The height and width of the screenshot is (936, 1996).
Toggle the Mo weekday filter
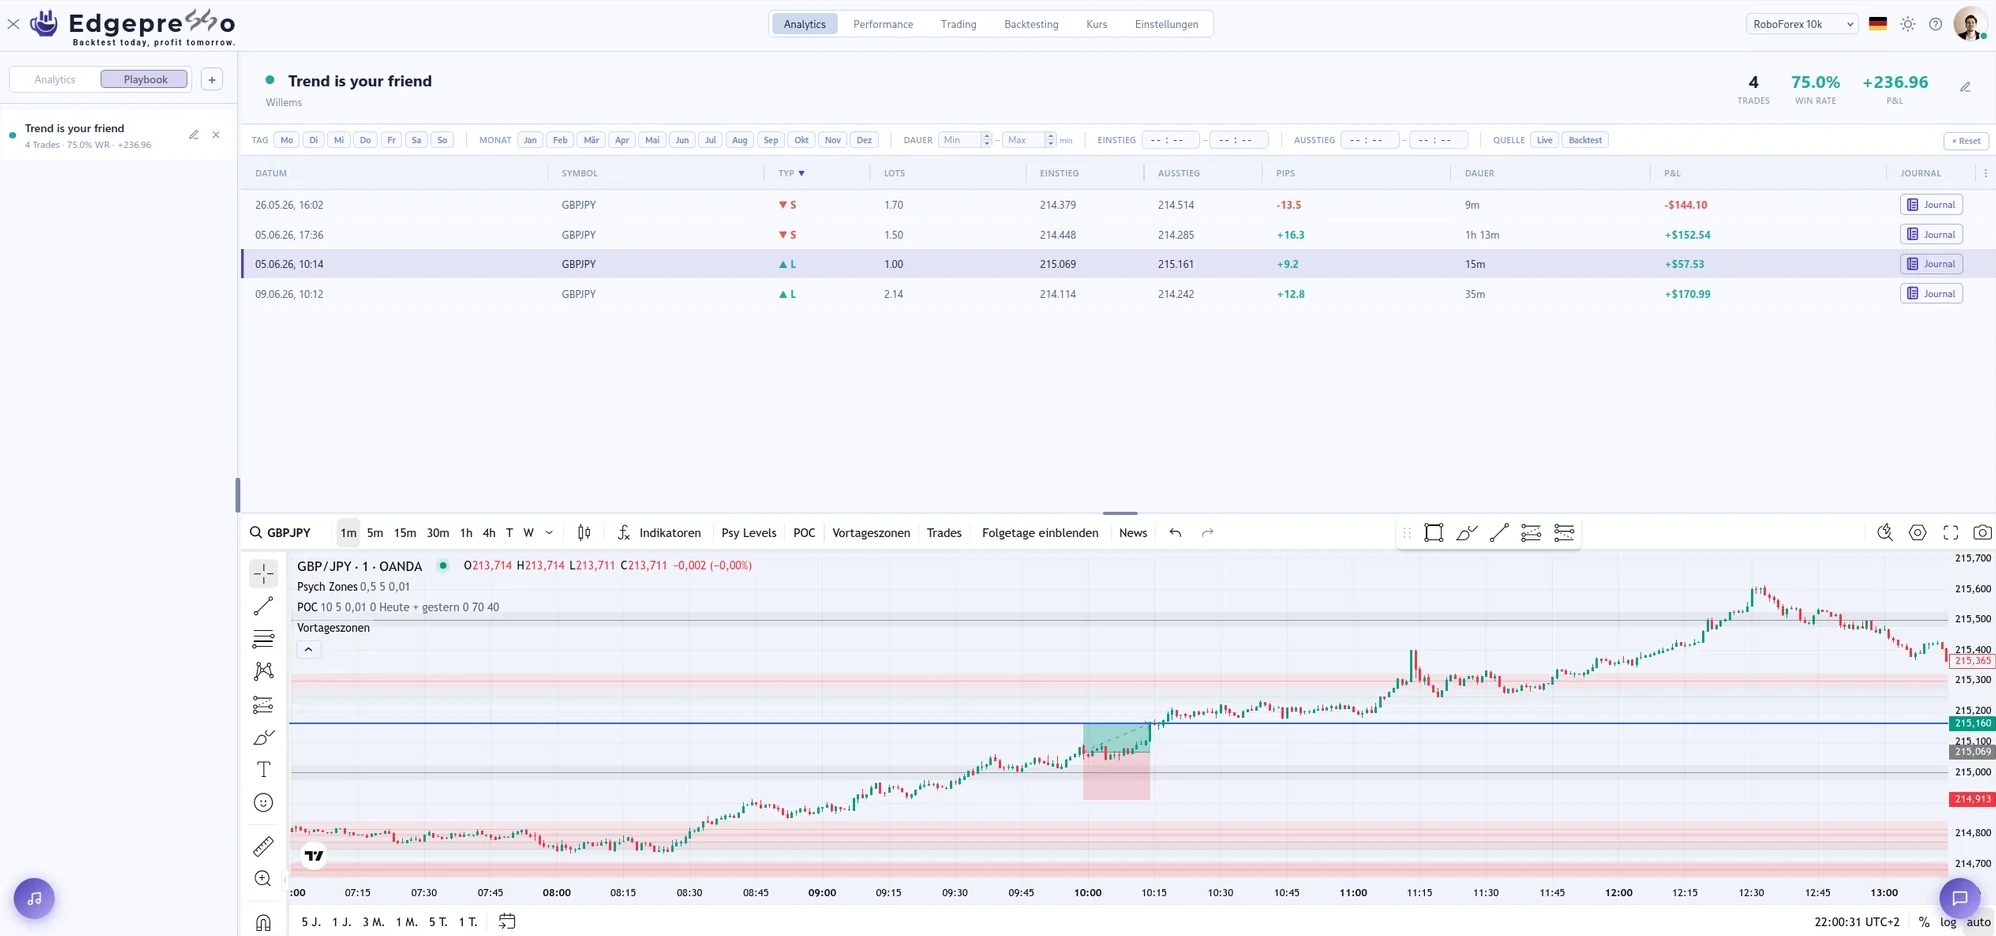[x=287, y=140]
